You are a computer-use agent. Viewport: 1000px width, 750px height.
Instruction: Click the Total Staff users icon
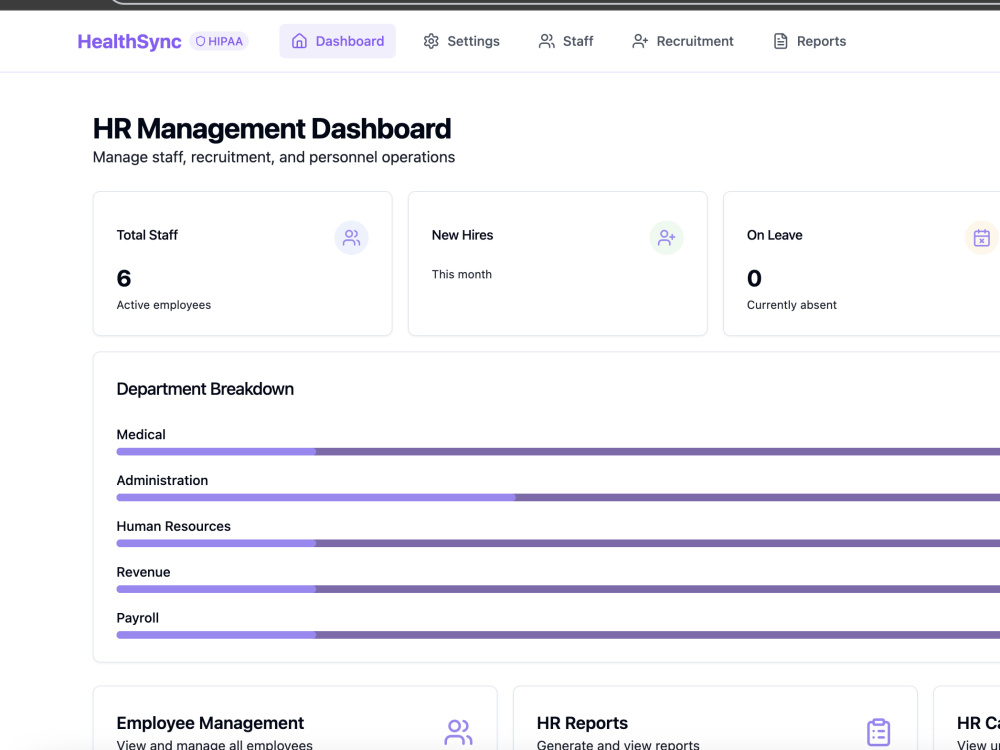[351, 238]
